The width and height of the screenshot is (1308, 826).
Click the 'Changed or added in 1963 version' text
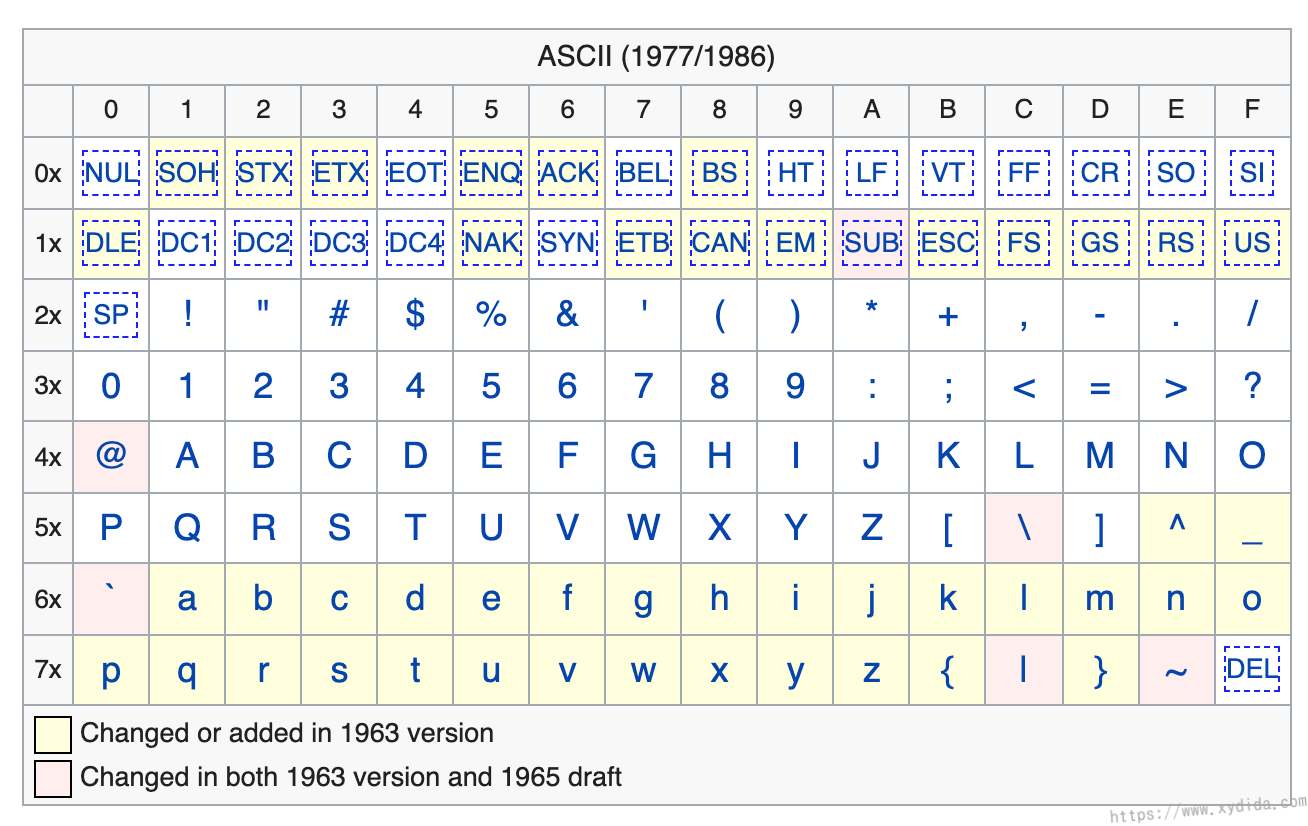(x=287, y=733)
